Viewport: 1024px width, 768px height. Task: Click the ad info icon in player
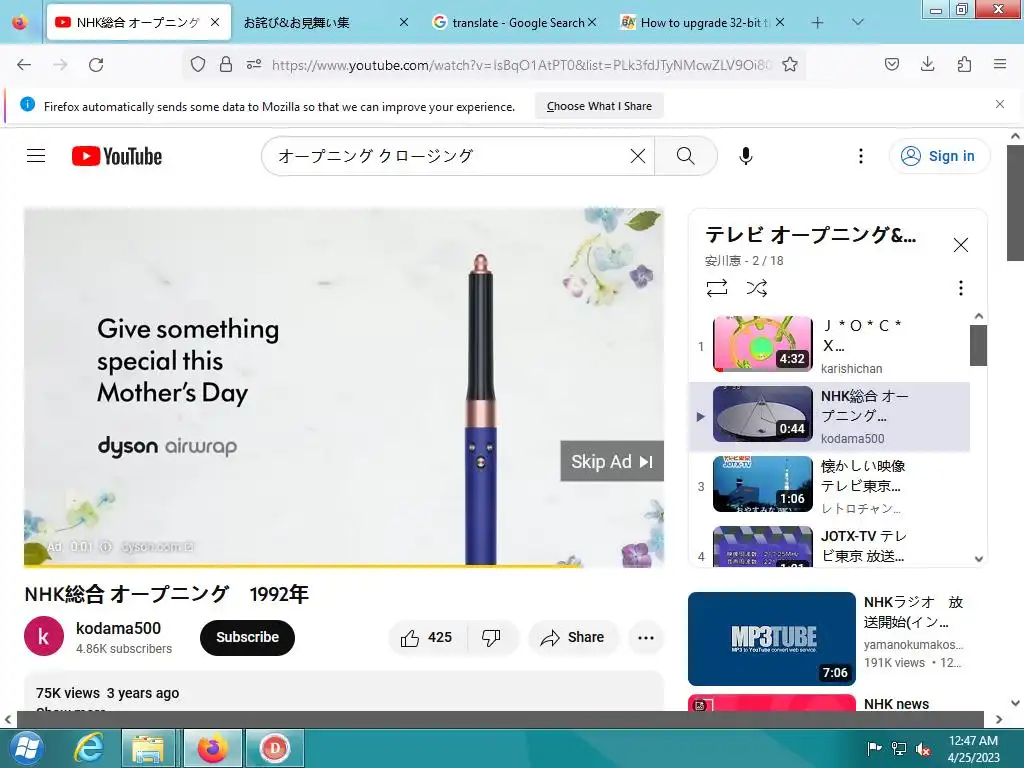click(x=106, y=547)
